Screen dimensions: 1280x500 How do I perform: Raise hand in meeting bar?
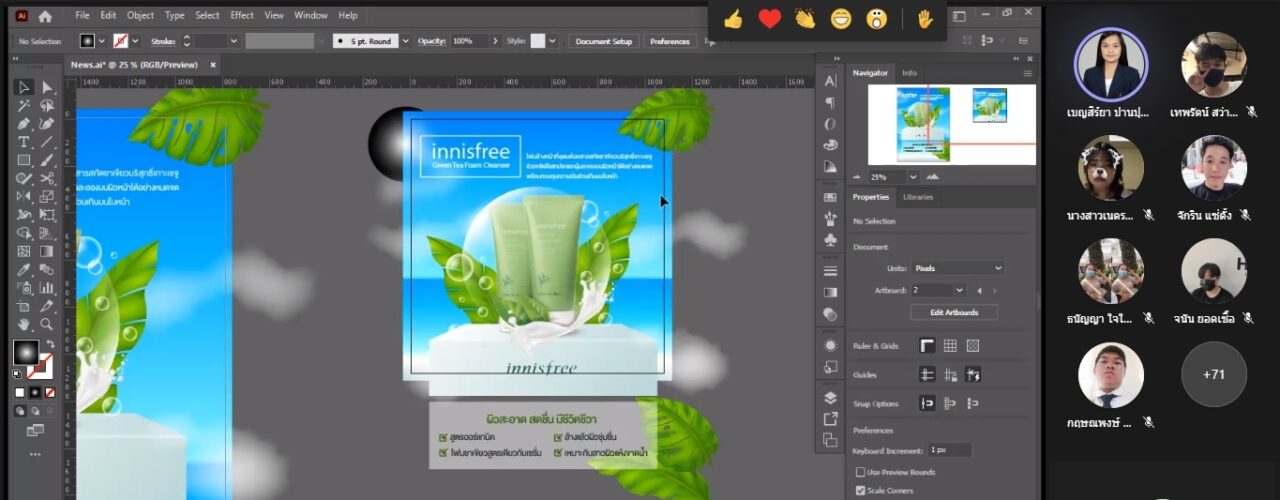tap(925, 19)
